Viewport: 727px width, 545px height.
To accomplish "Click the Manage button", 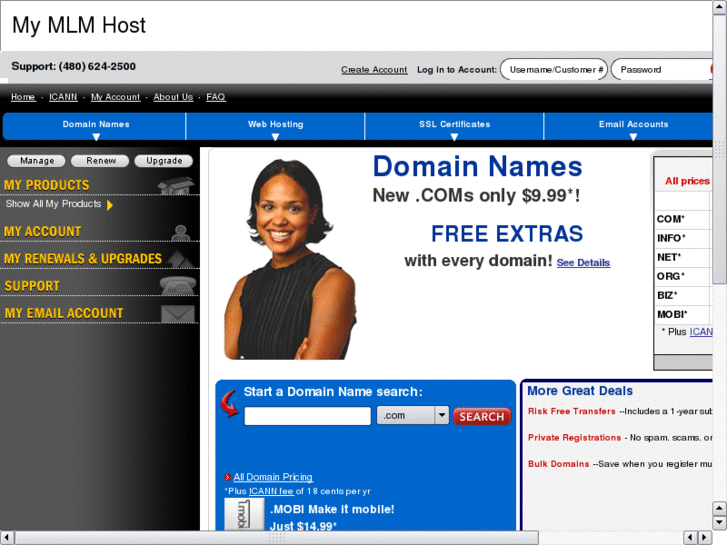I will (x=37, y=160).
